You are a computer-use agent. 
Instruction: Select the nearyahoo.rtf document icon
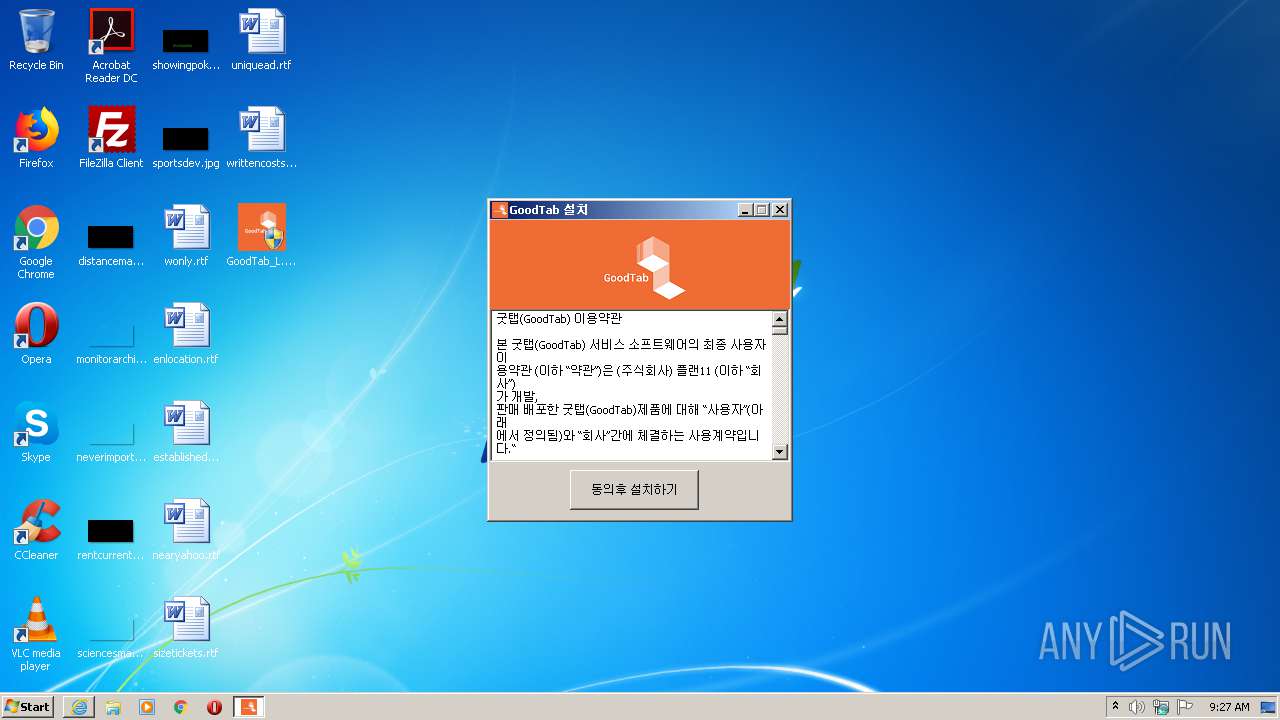[186, 530]
